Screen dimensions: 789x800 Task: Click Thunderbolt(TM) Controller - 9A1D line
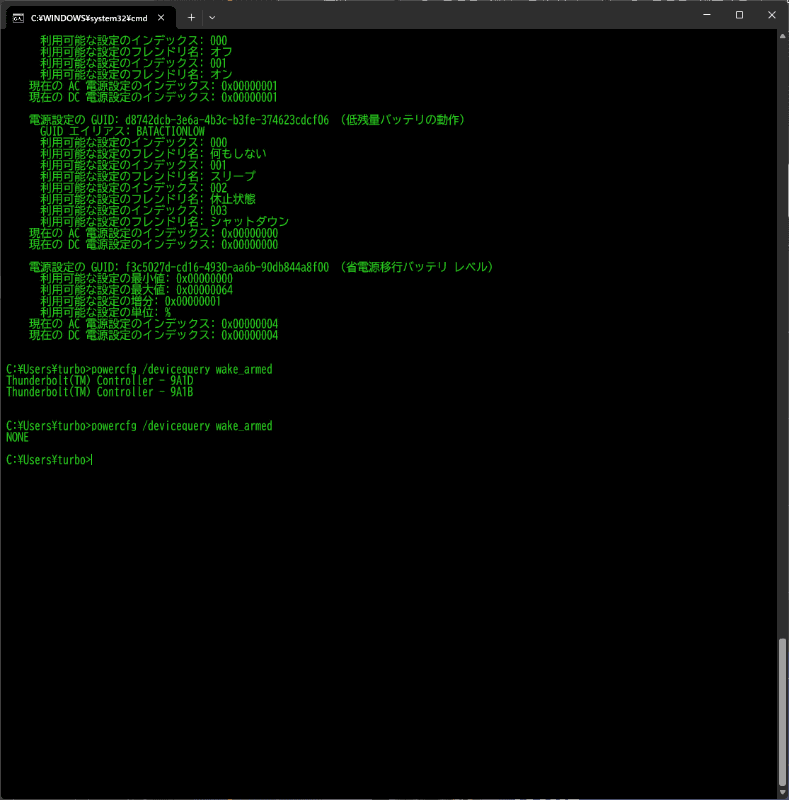pos(100,381)
